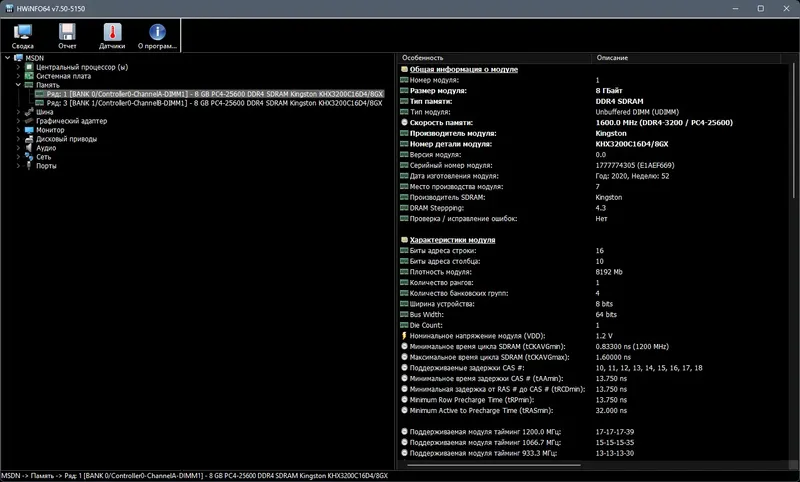Collapse the MSDN root tree node
The image size is (800, 482).
8,58
